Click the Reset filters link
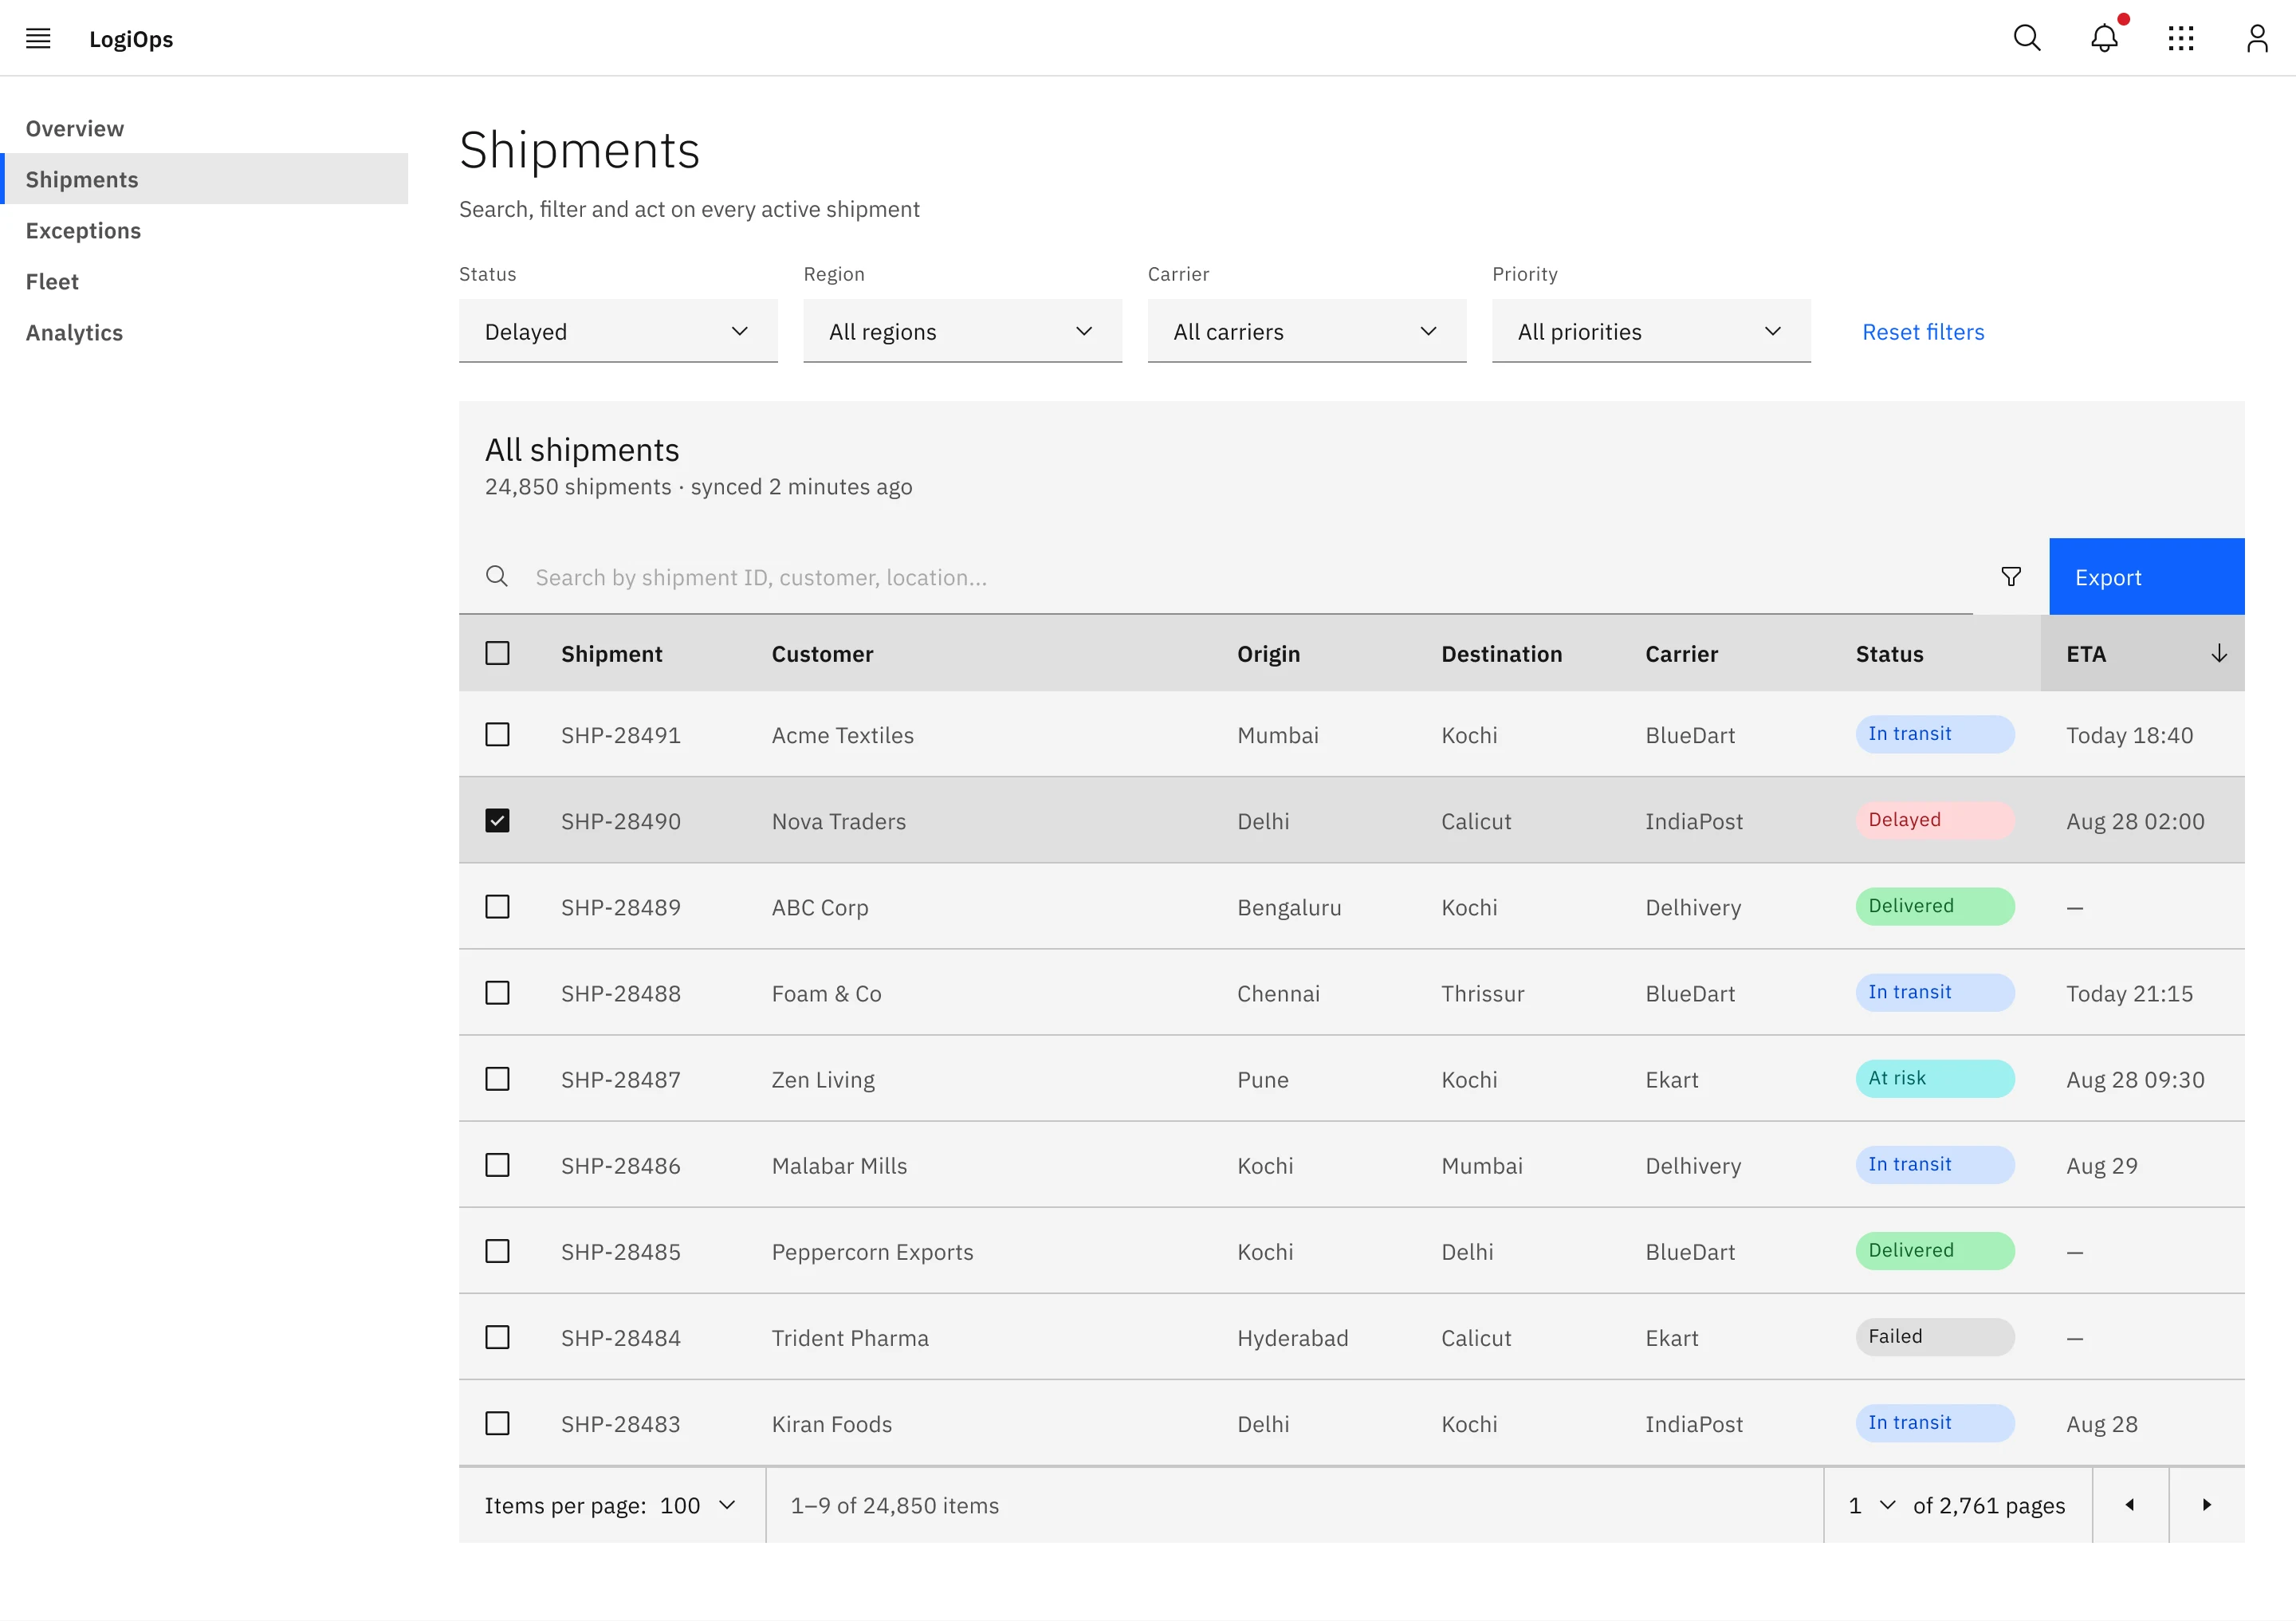The width and height of the screenshot is (2296, 1621). (1922, 332)
